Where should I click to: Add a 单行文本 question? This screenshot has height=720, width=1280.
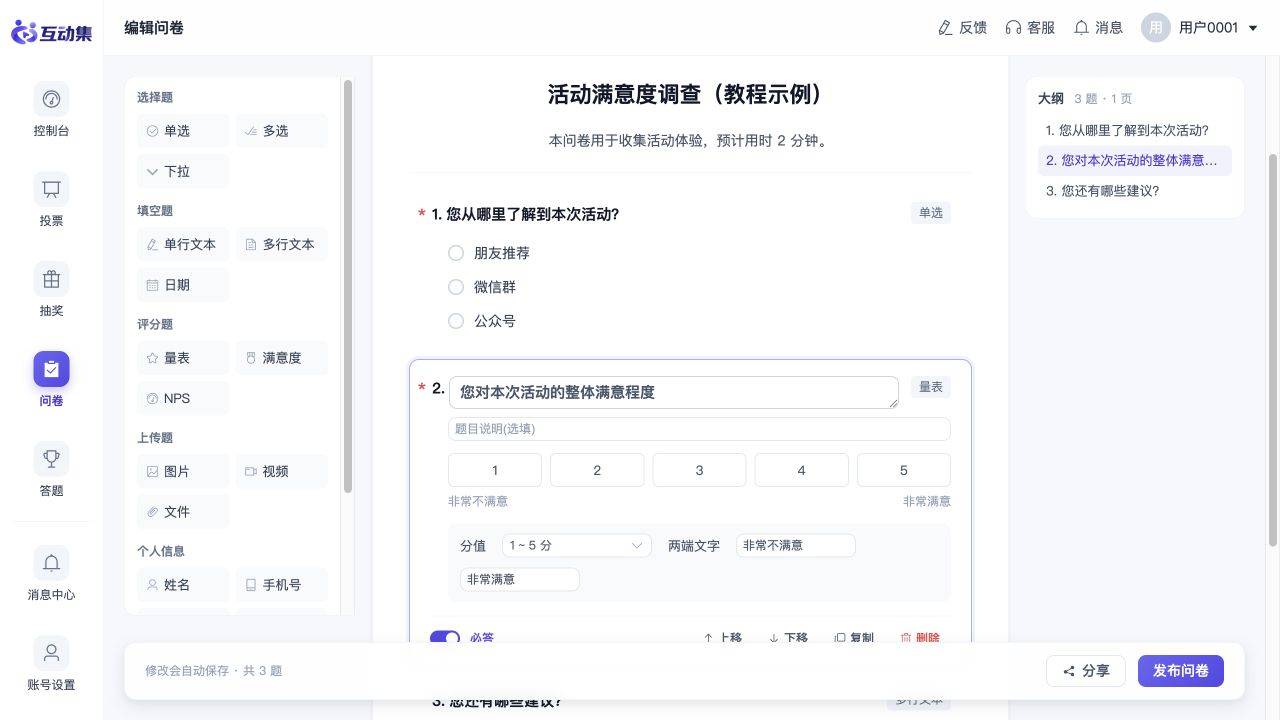pos(183,244)
